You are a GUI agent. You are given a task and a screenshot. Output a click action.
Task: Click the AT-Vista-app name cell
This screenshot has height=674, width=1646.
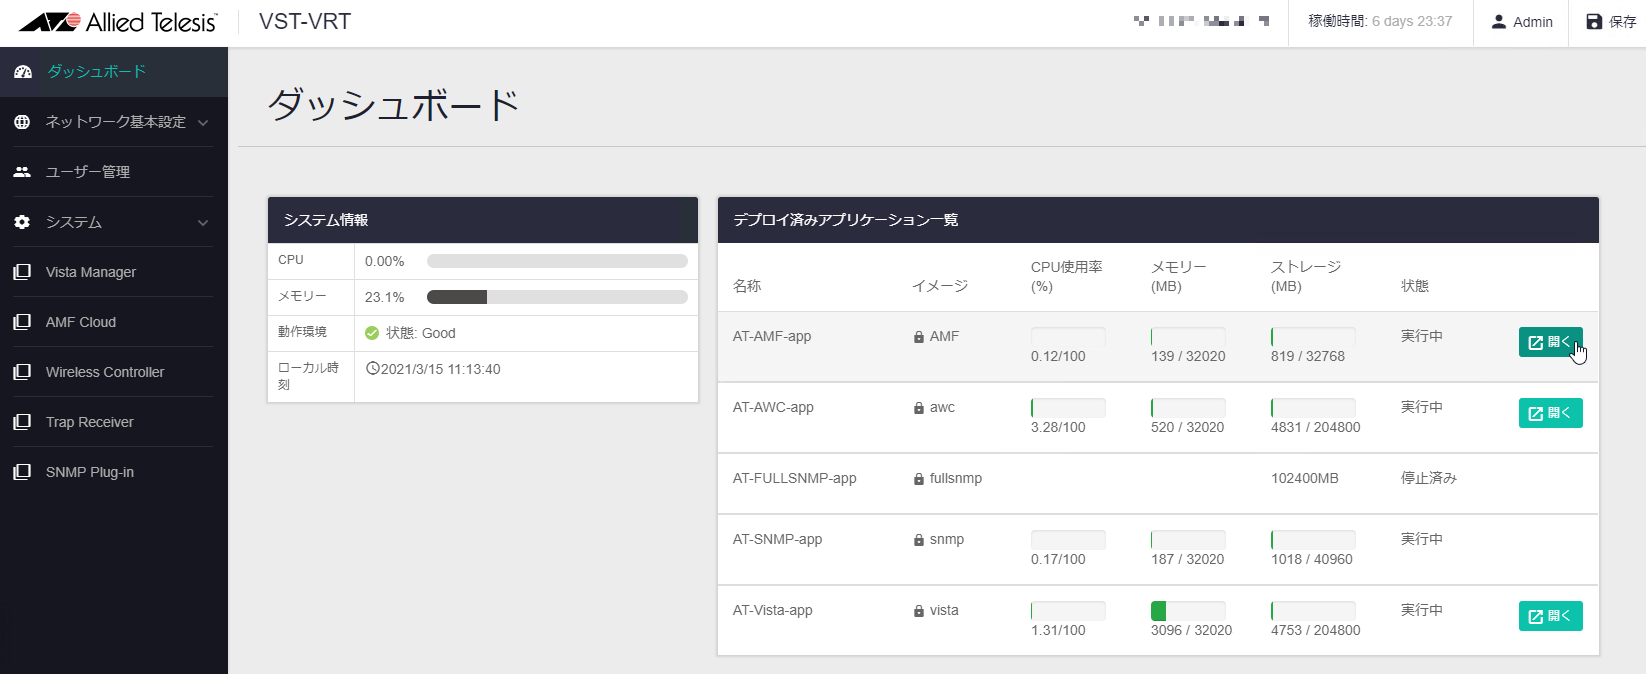tap(773, 610)
